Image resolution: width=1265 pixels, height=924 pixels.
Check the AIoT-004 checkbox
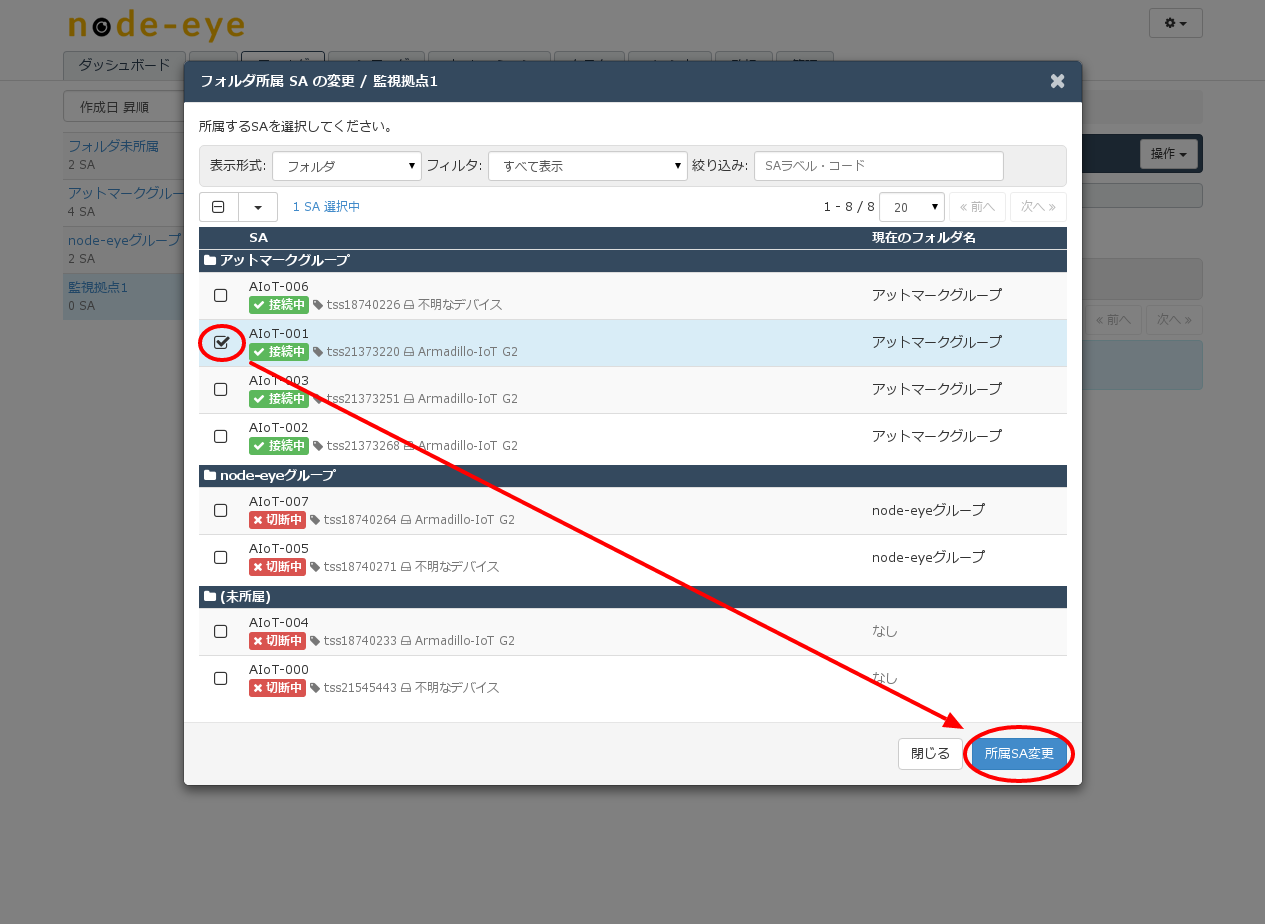[221, 632]
